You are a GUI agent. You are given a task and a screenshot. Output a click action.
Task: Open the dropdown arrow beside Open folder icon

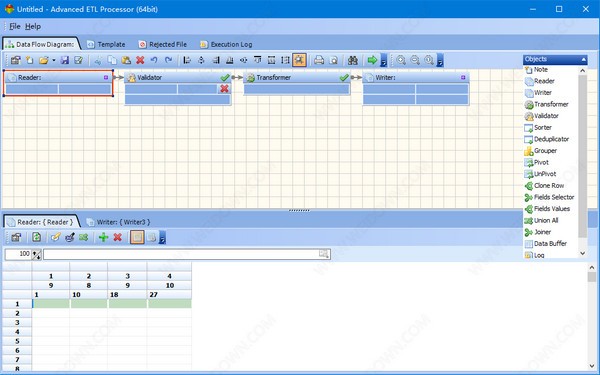54,60
